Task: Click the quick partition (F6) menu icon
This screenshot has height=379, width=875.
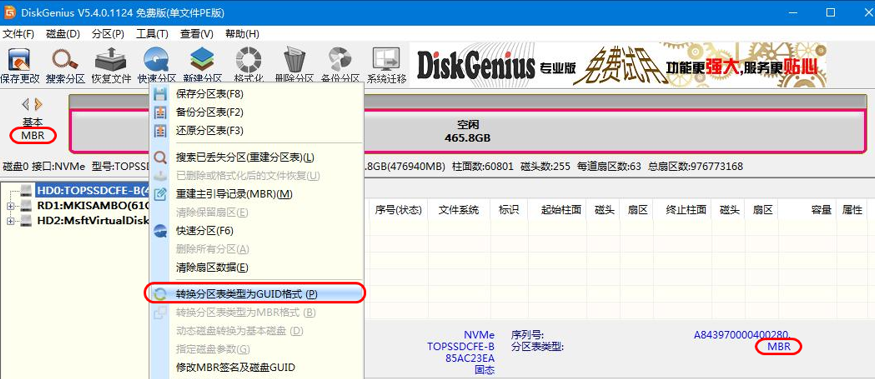Action: tap(160, 231)
